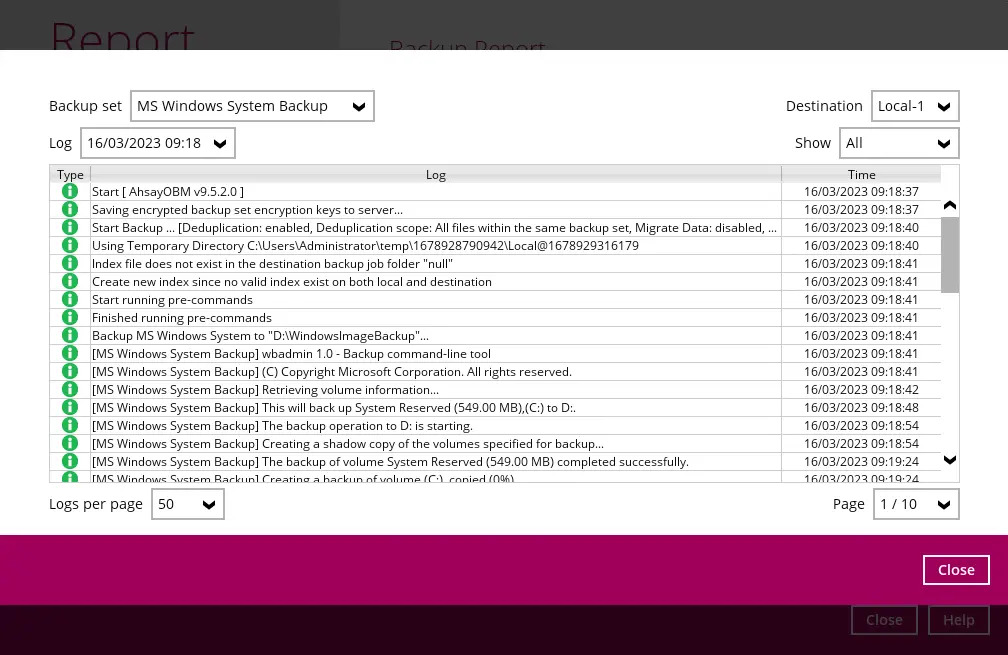Click the Close button in magenta bar

[x=955, y=569]
